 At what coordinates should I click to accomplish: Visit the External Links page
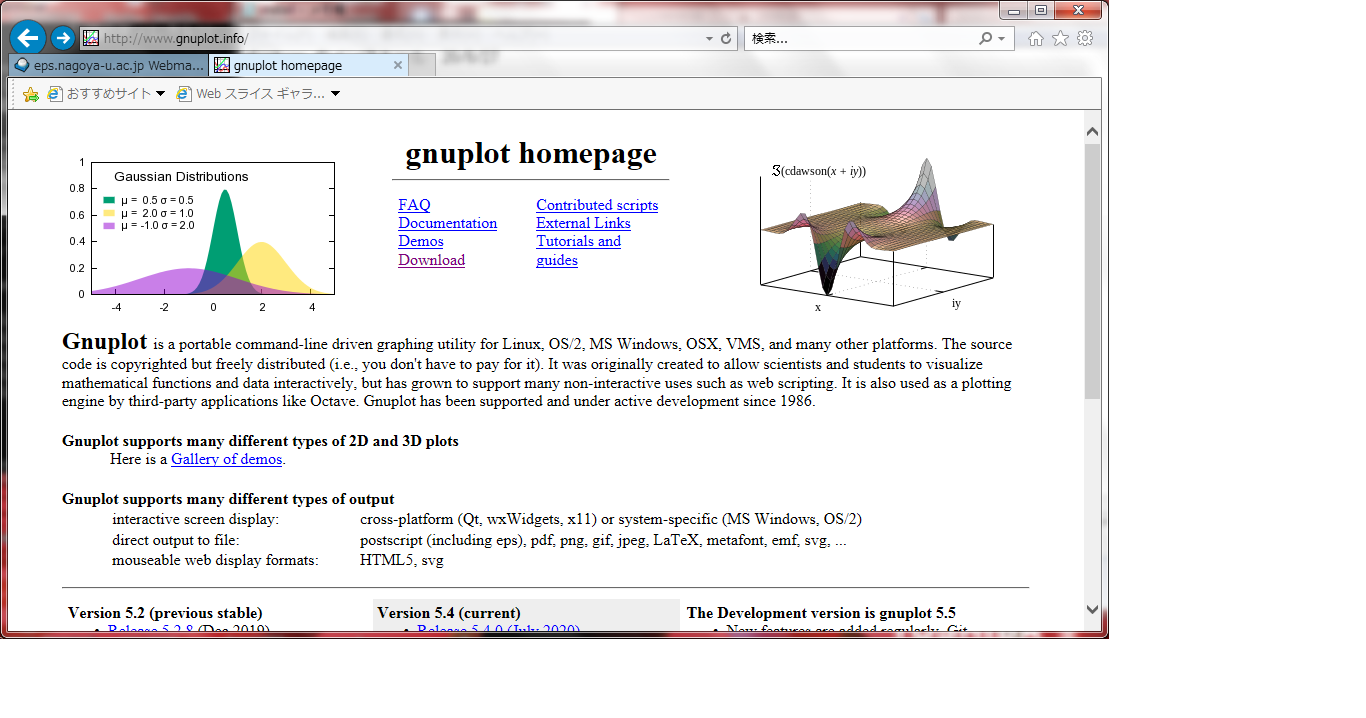(583, 223)
